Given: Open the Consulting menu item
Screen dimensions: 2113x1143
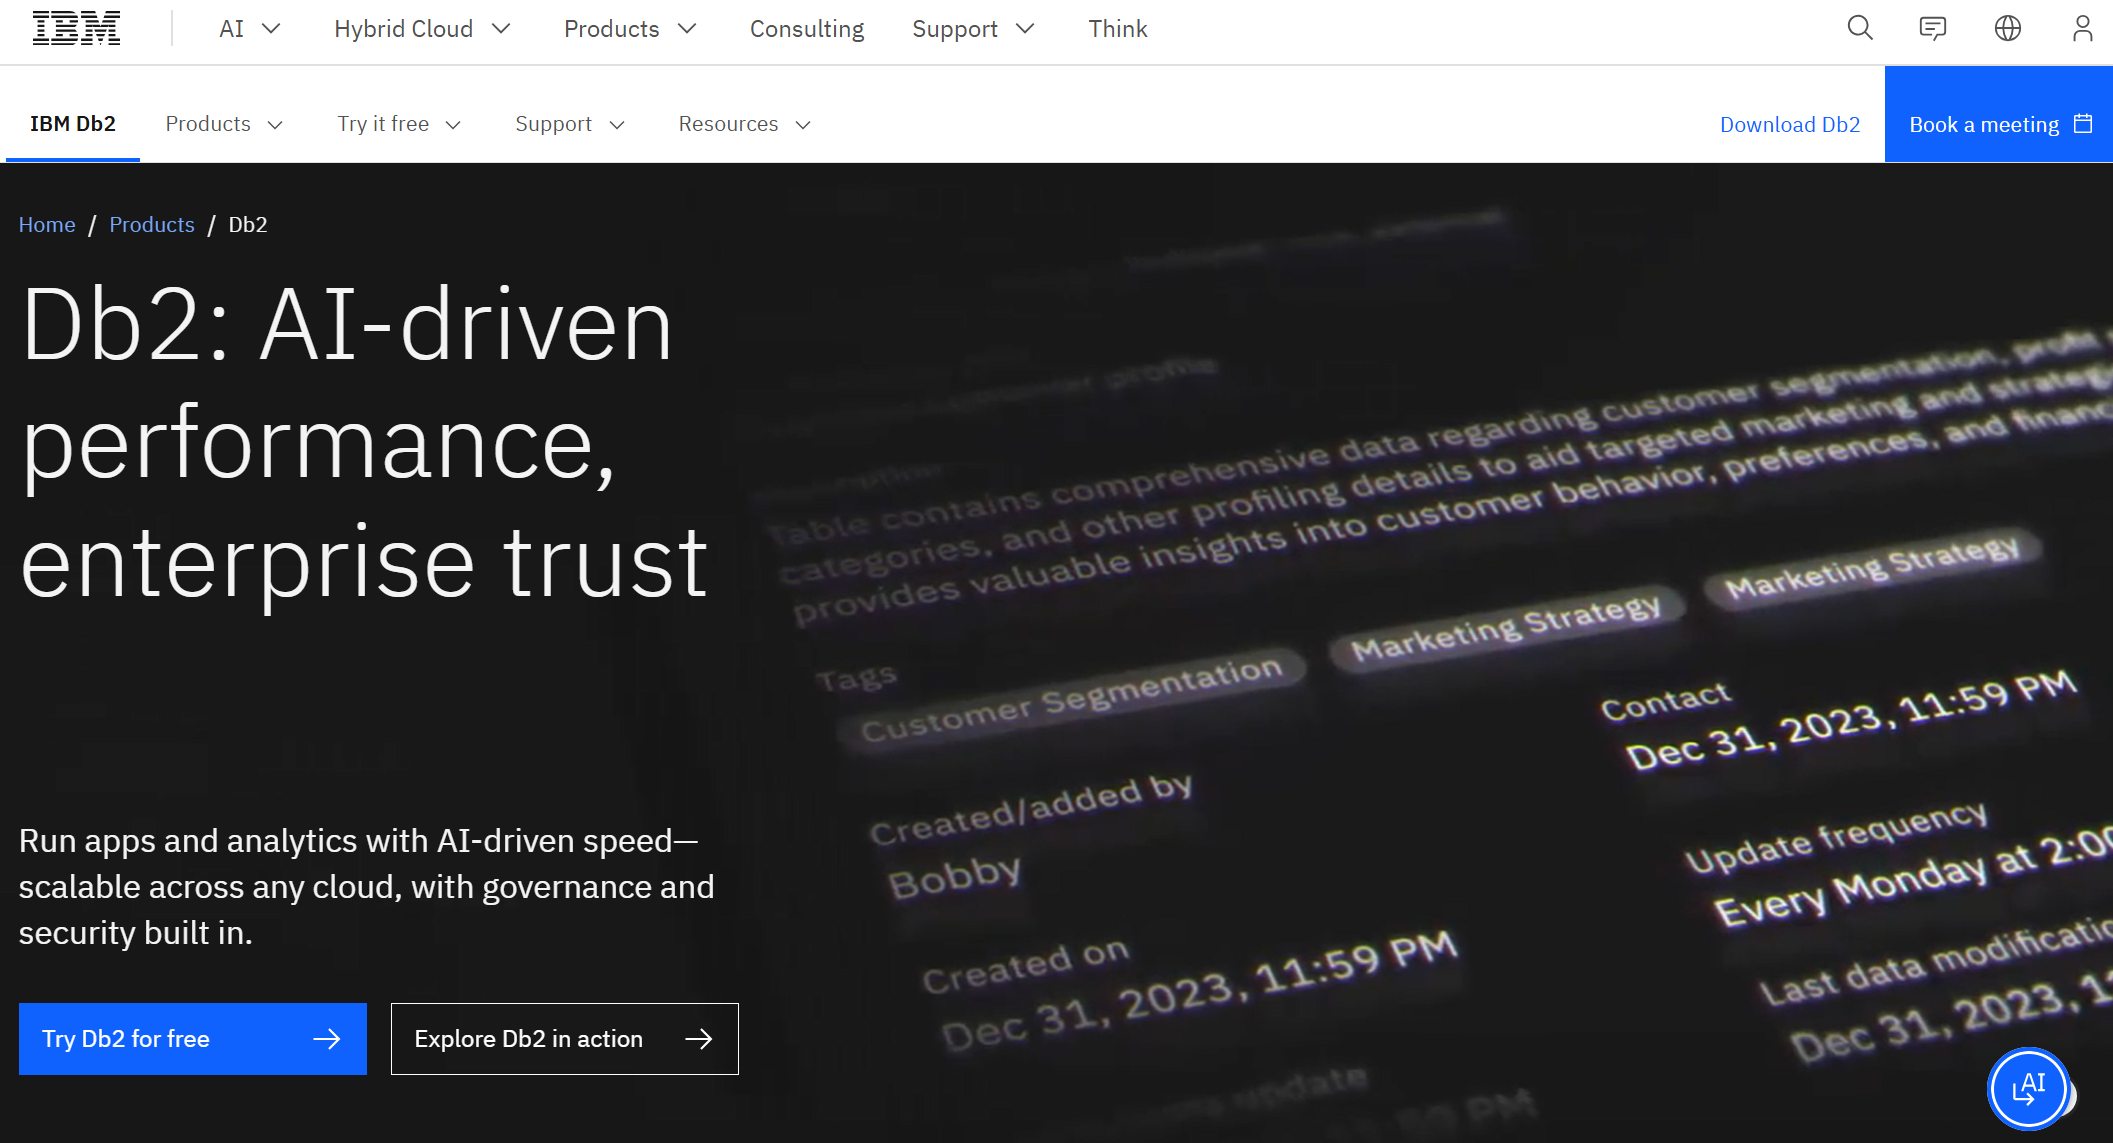Looking at the screenshot, I should pos(807,29).
